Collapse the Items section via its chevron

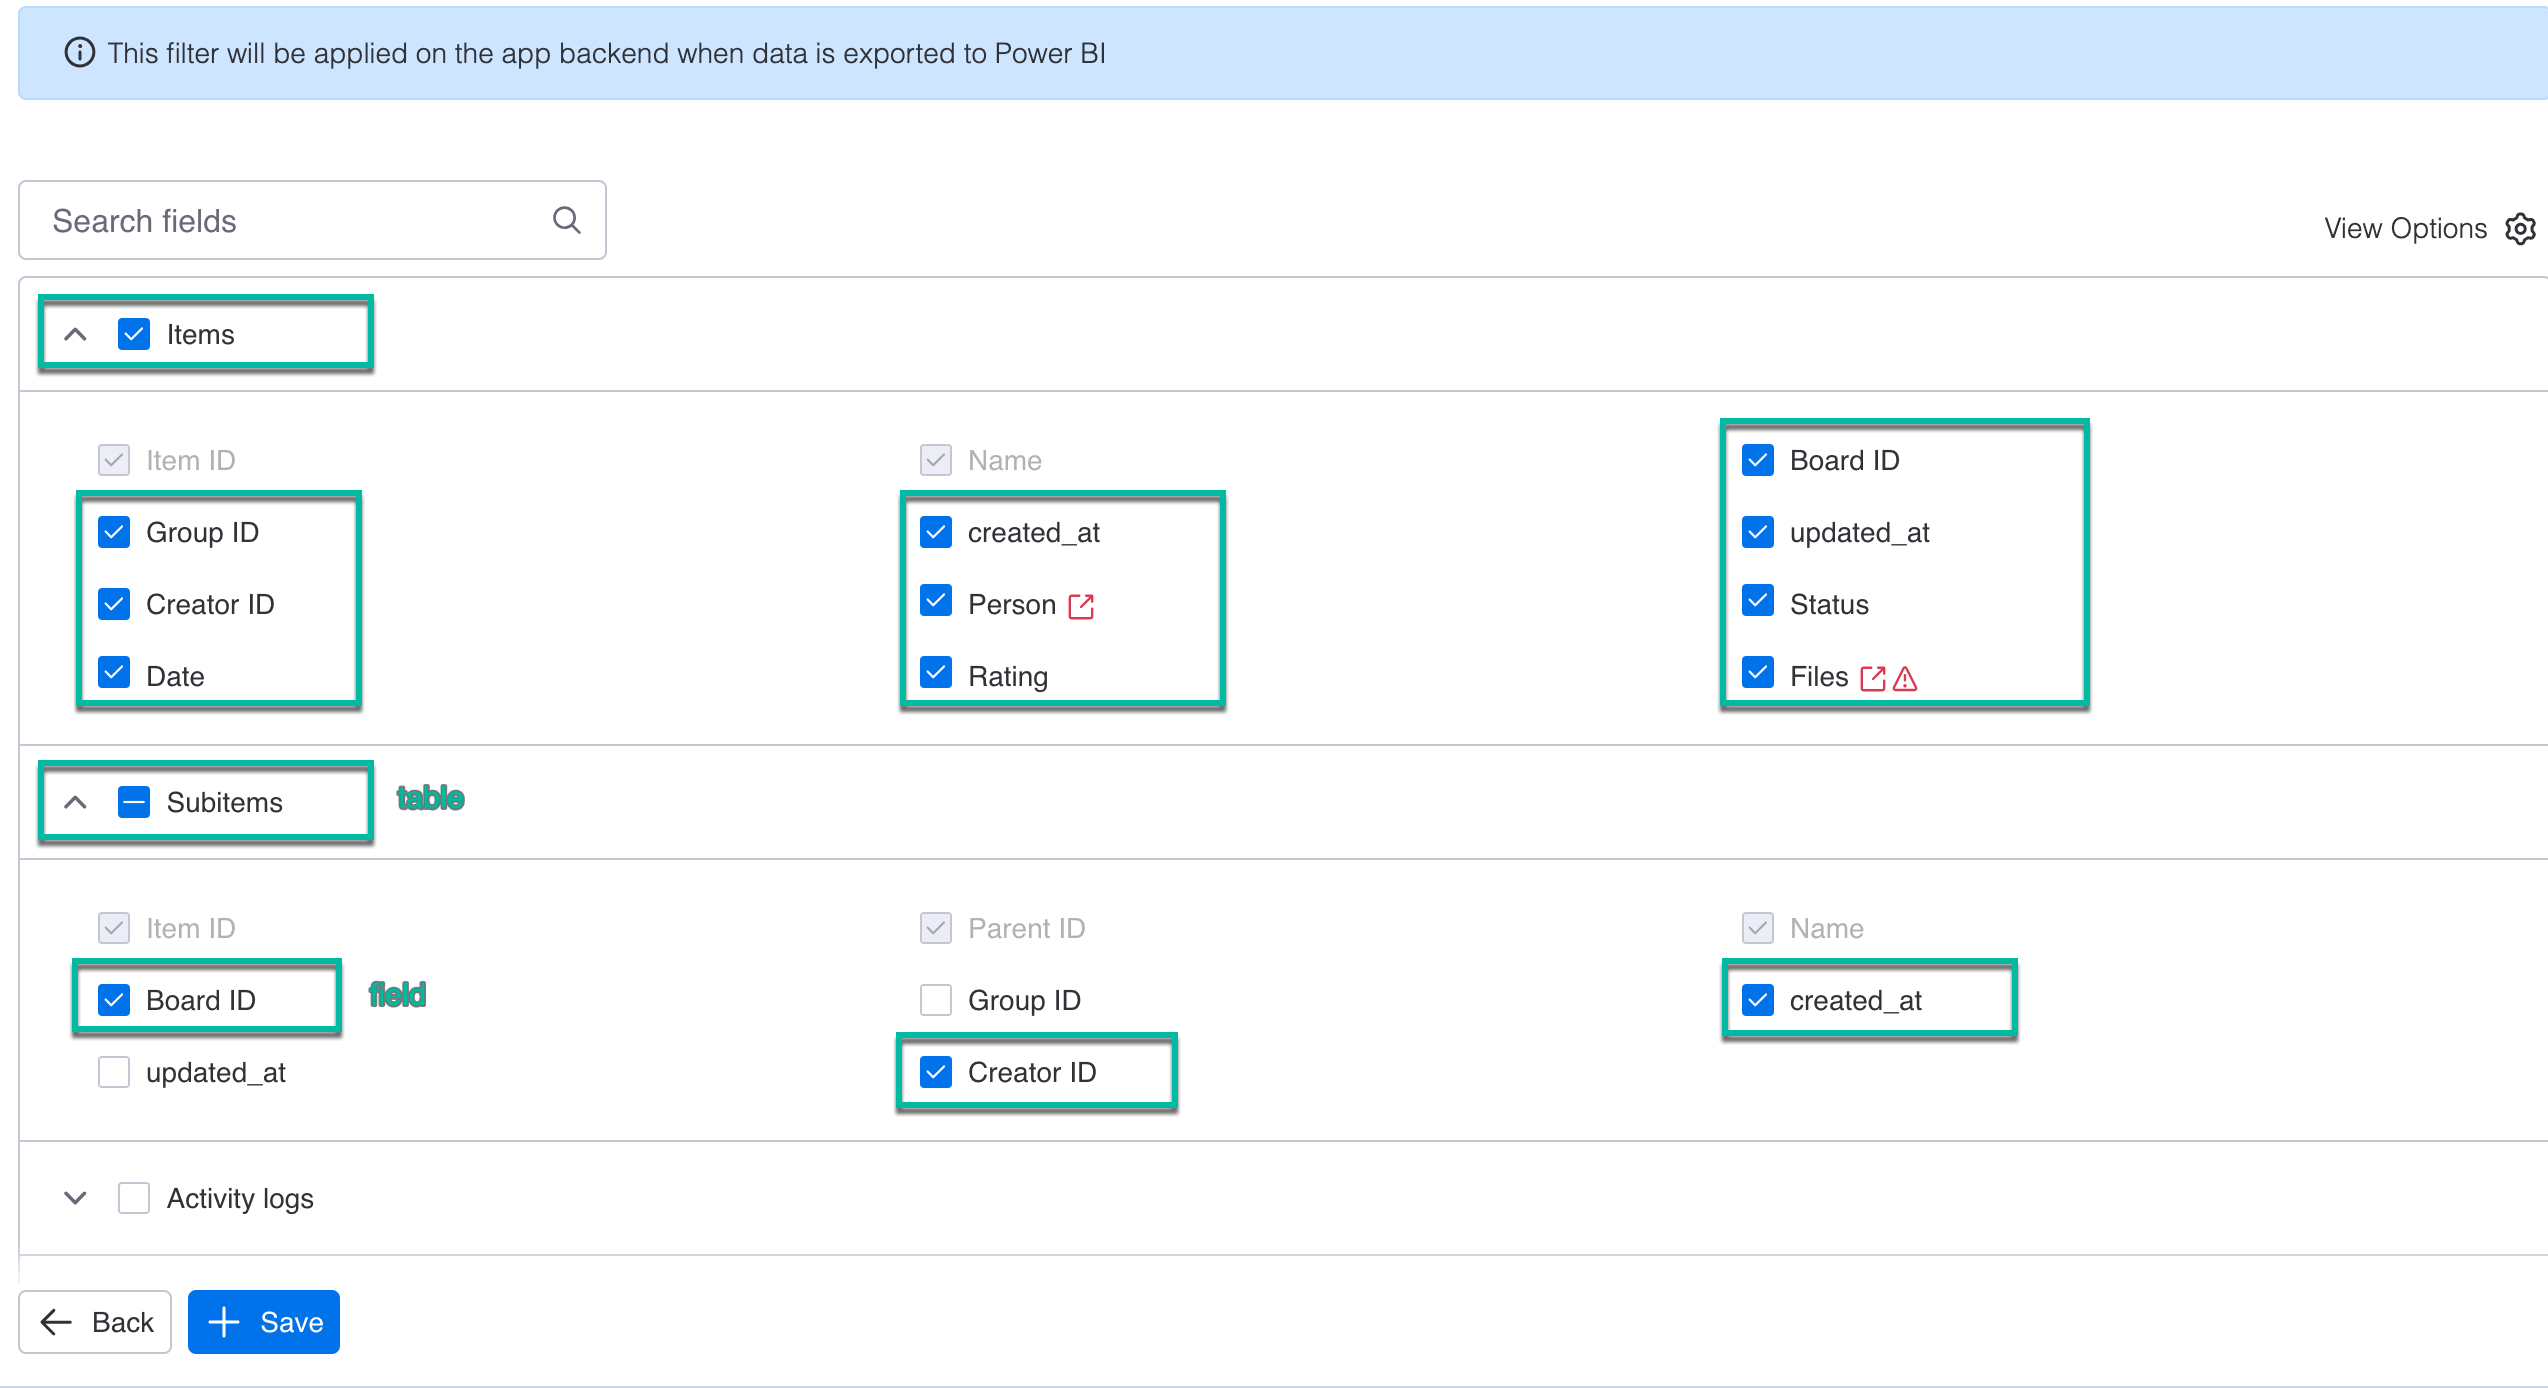tap(74, 334)
